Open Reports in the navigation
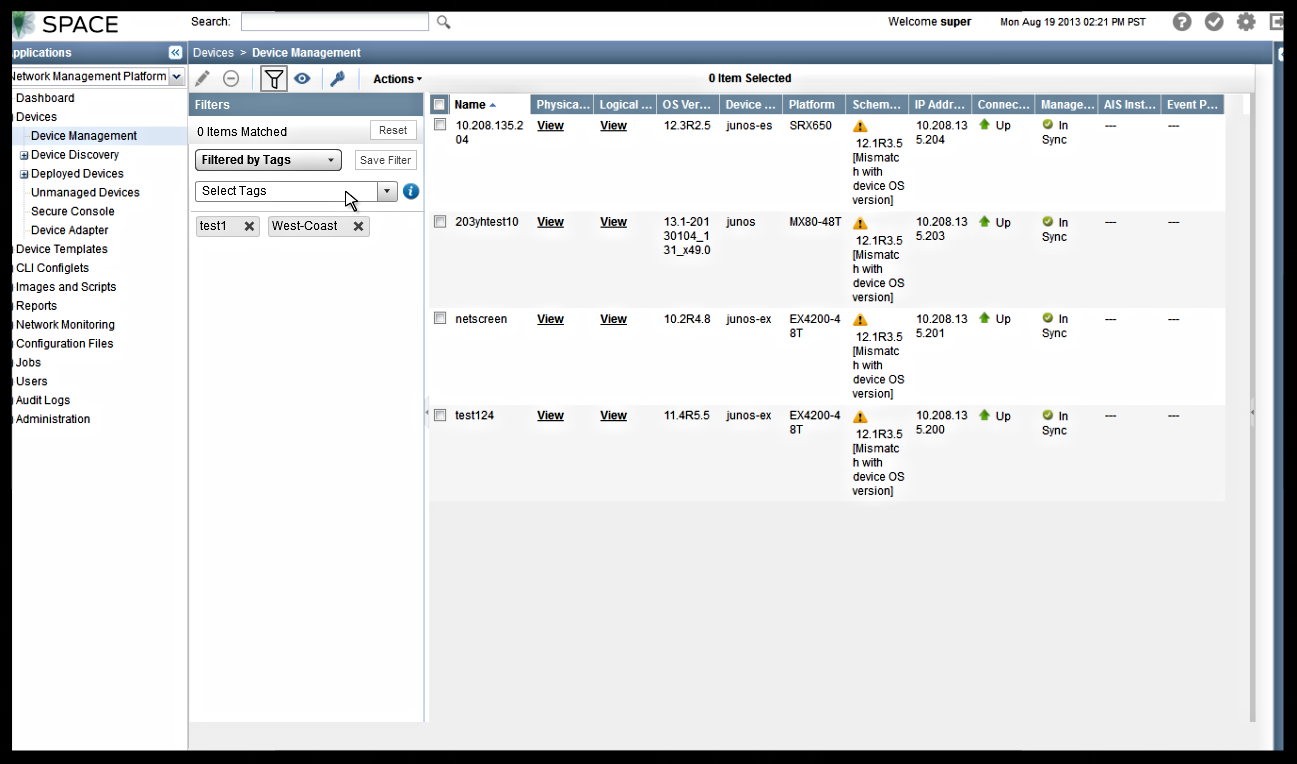The image size is (1297, 764). click(x=36, y=306)
